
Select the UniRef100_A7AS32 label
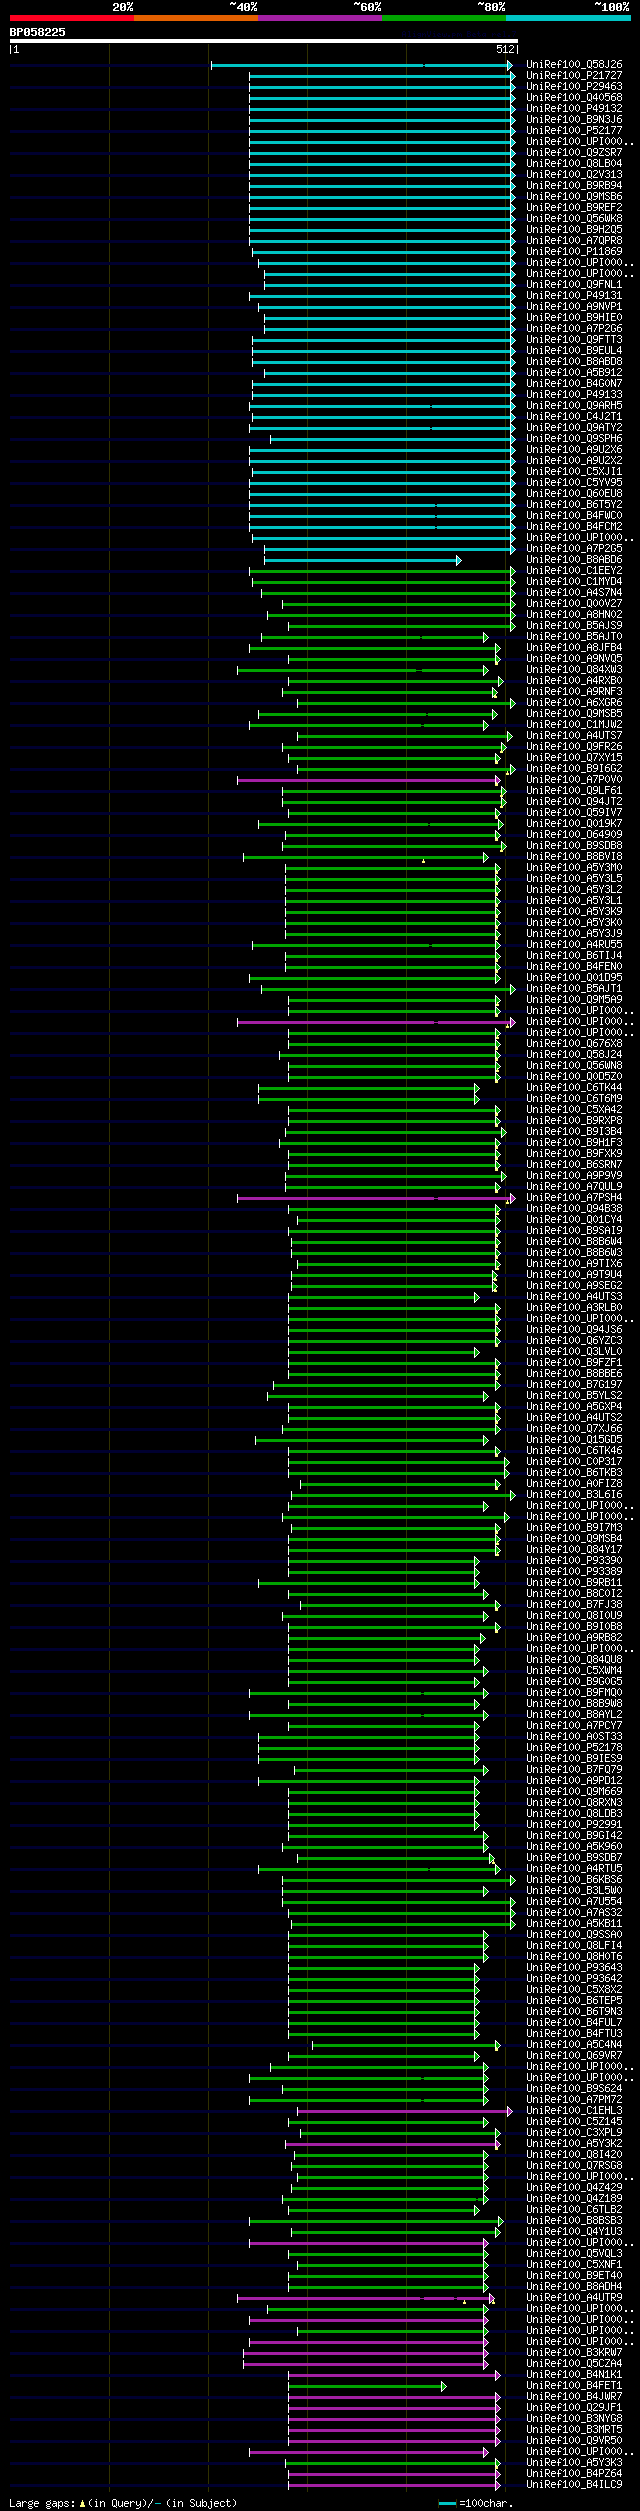pos(574,1912)
